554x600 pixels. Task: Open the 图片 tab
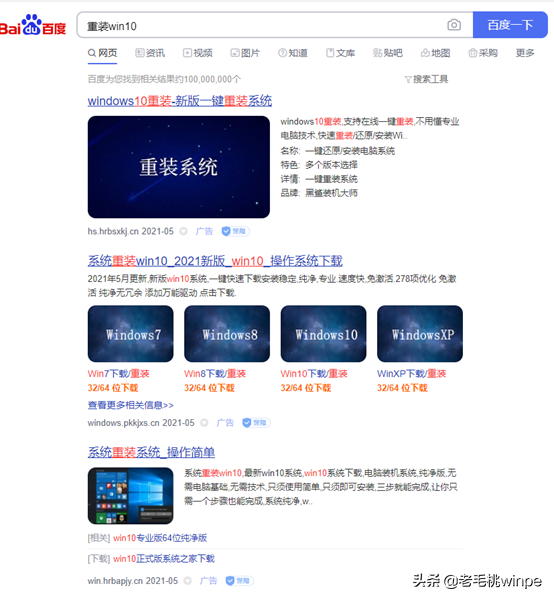tap(245, 53)
